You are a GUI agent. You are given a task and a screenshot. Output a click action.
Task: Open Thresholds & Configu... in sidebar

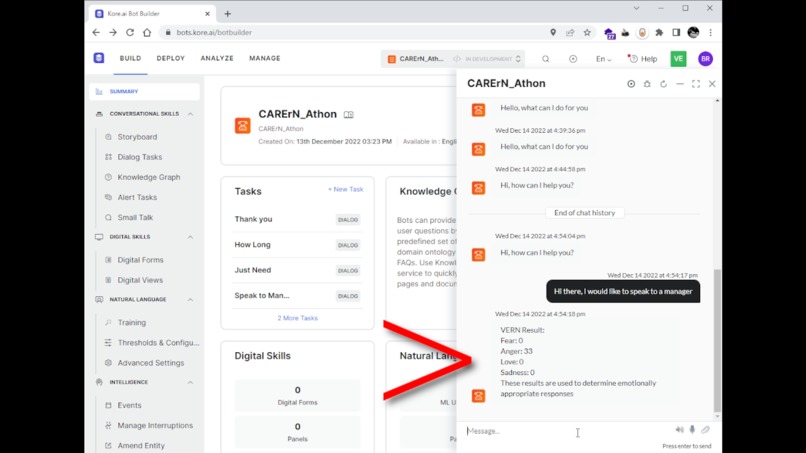[158, 342]
